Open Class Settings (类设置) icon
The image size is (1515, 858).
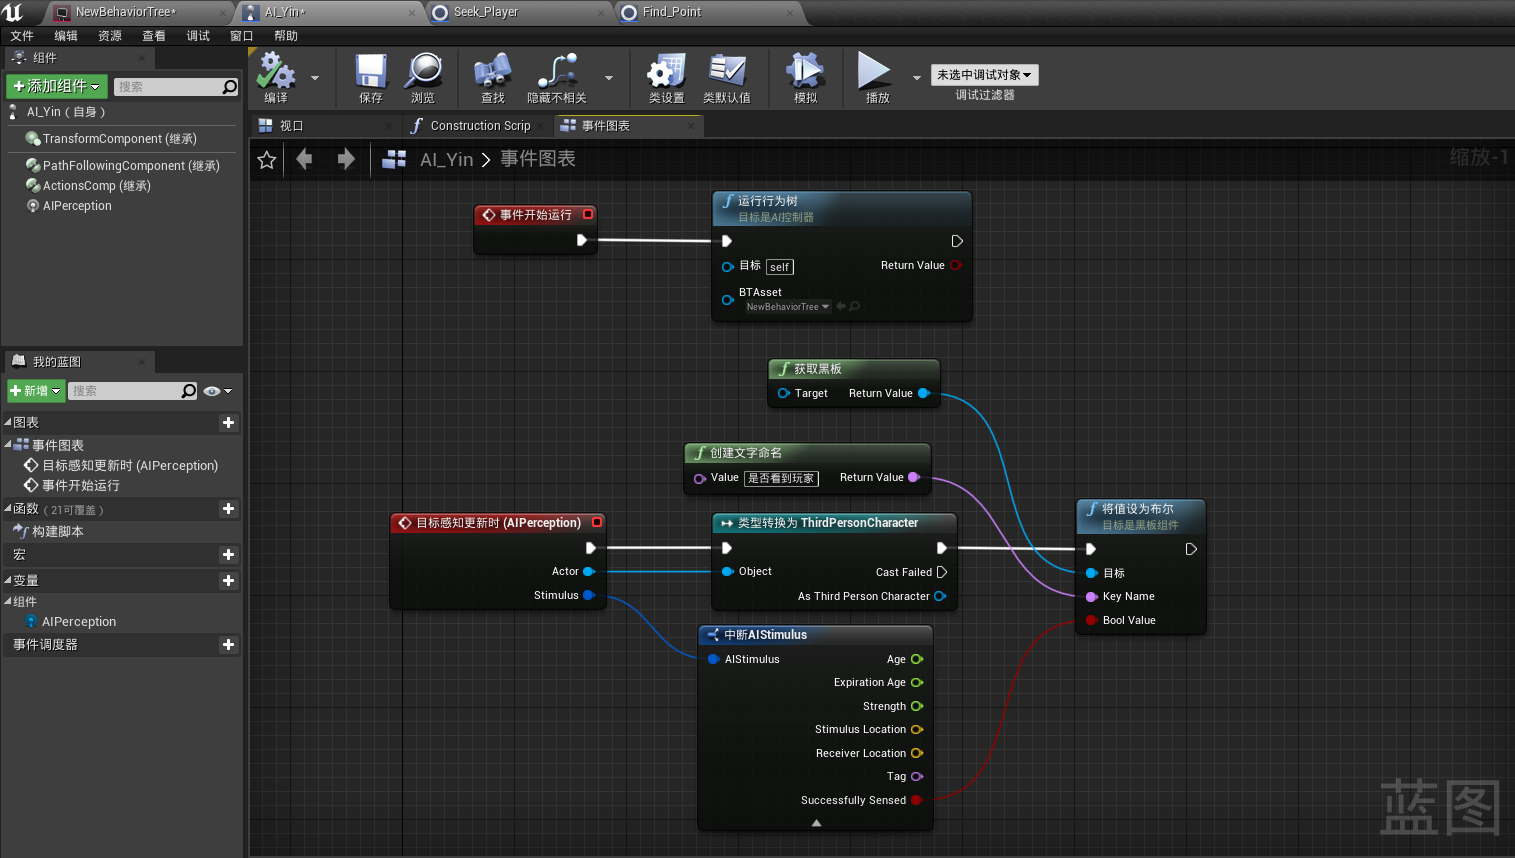666,72
